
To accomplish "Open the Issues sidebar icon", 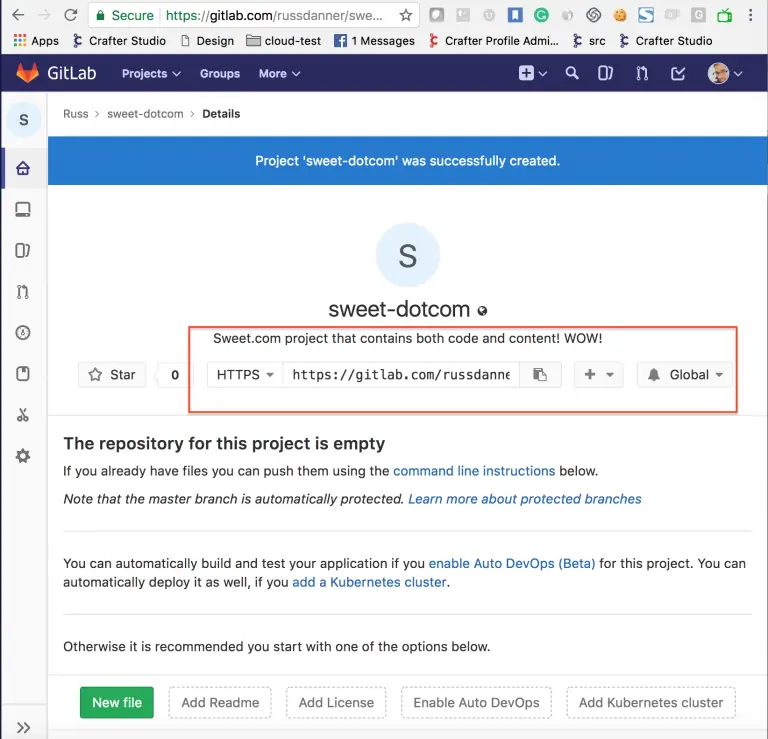I will (x=23, y=251).
